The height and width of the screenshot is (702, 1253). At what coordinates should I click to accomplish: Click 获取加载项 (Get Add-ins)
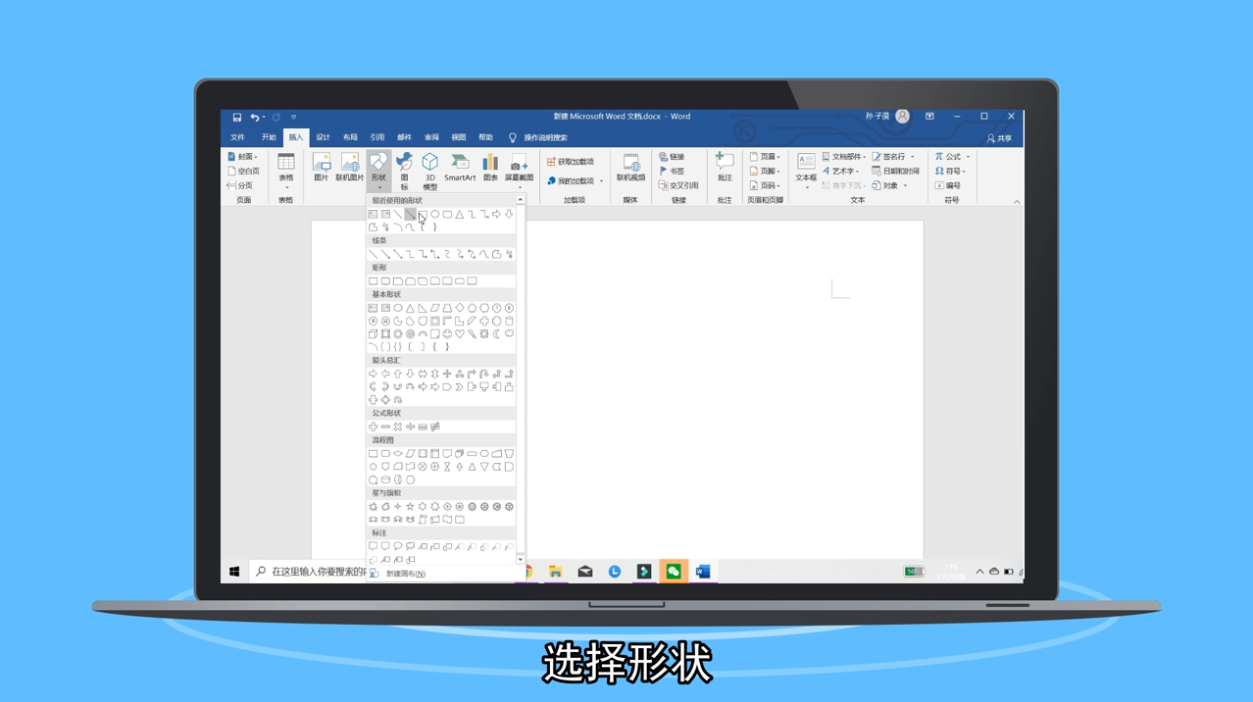[x=570, y=161]
